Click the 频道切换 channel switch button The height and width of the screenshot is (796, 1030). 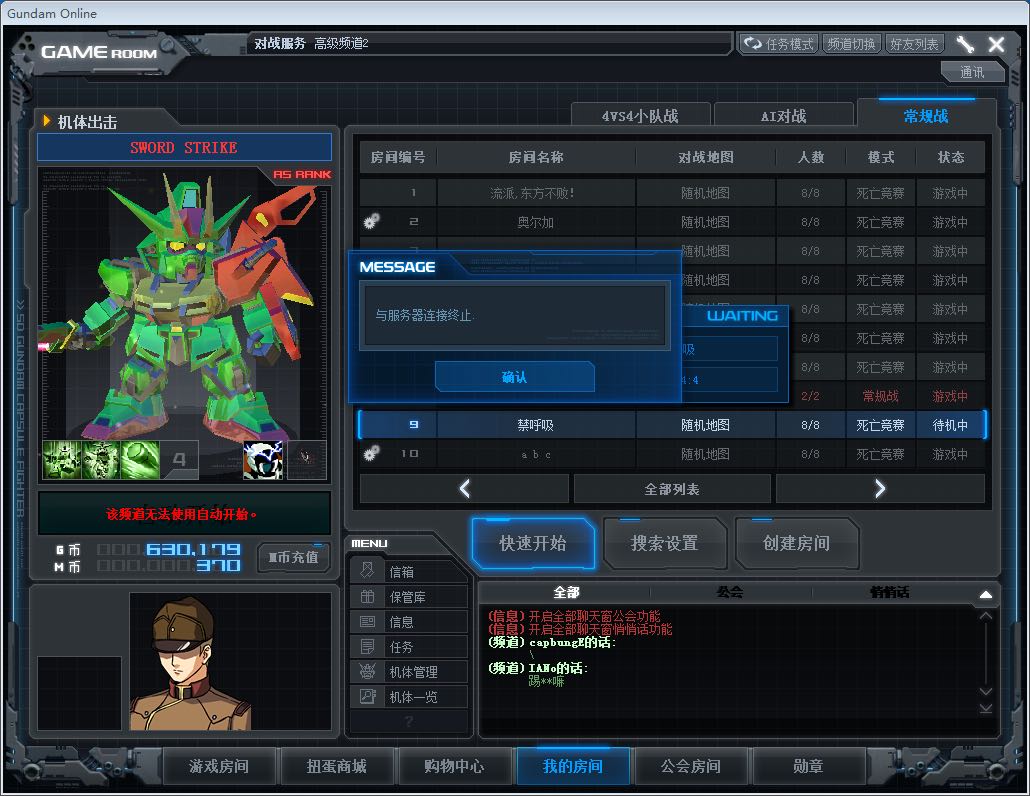pos(851,44)
